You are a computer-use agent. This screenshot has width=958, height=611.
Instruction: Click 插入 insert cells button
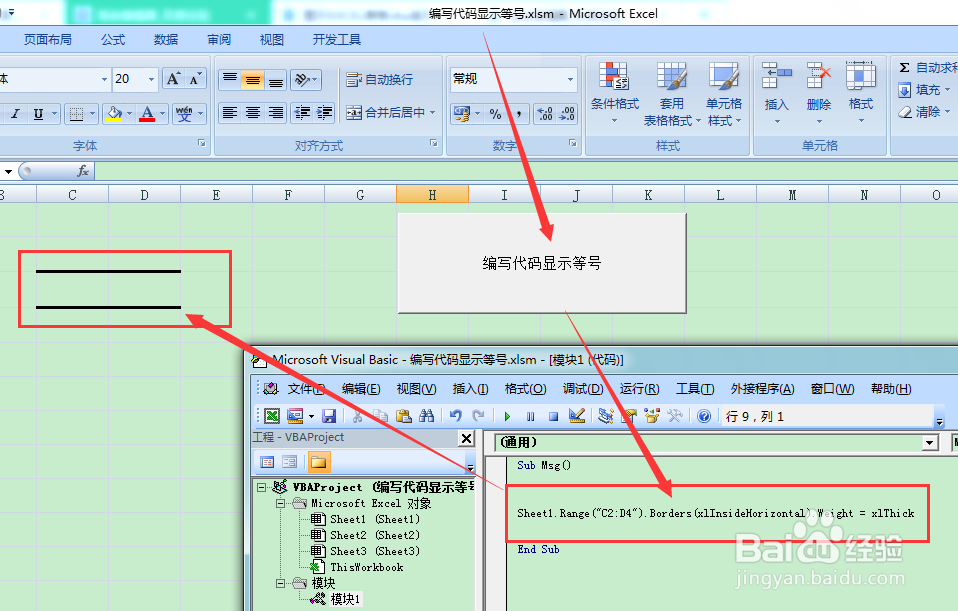click(x=777, y=92)
